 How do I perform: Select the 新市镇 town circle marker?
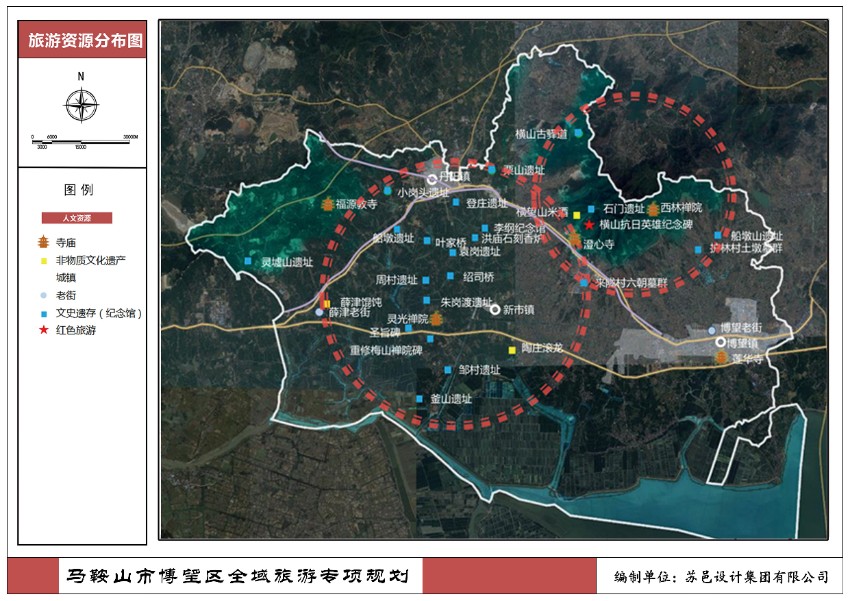[494, 310]
